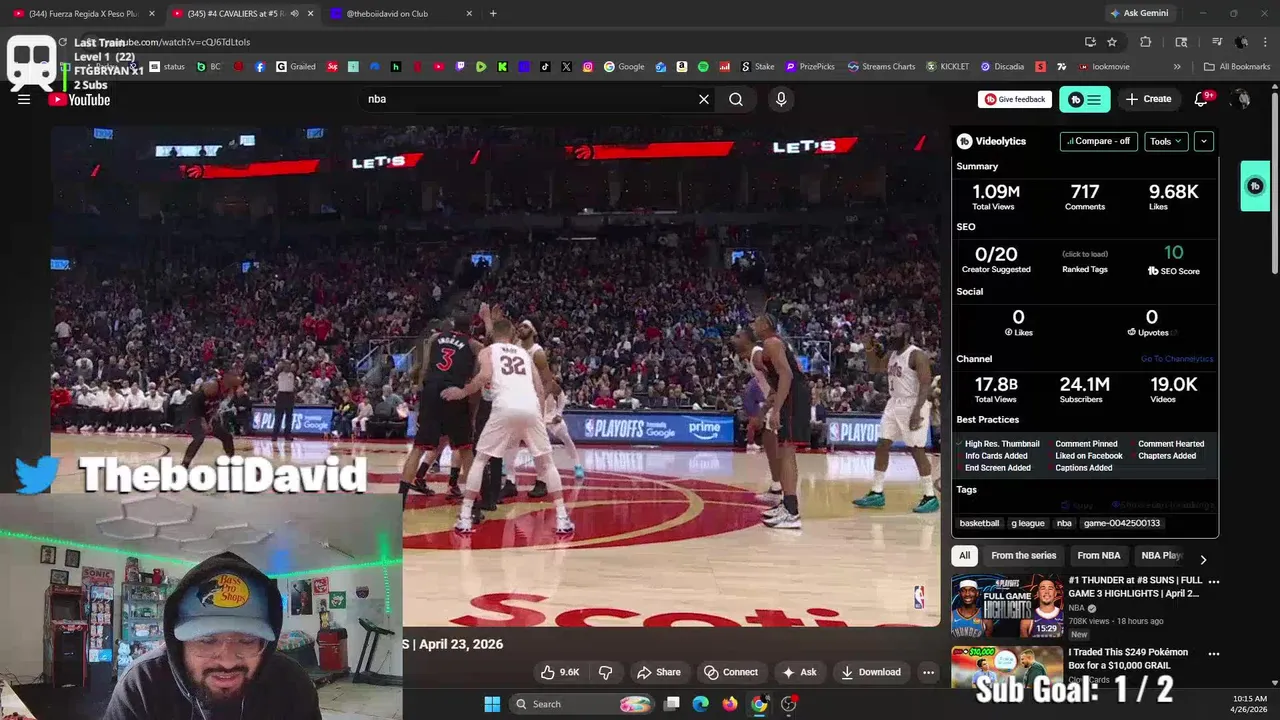Start voice search with the microphone

click(781, 99)
